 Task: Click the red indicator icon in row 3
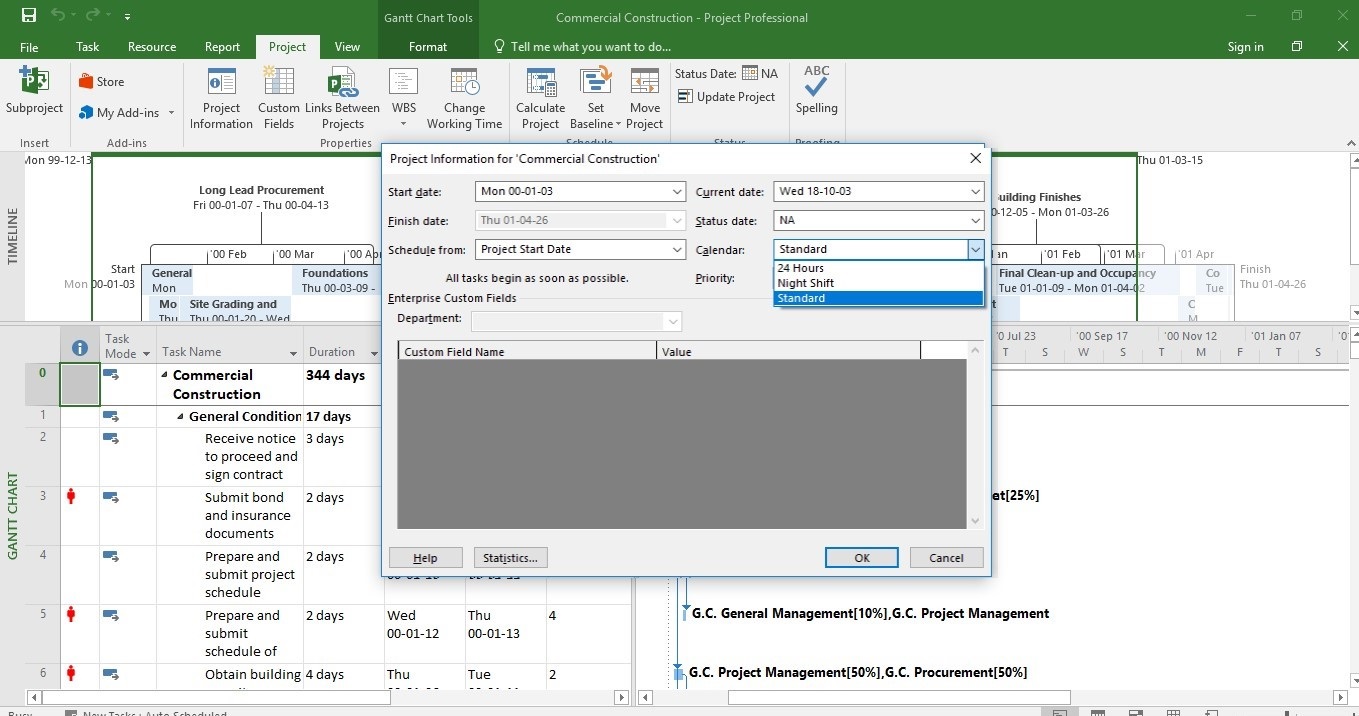click(x=71, y=496)
